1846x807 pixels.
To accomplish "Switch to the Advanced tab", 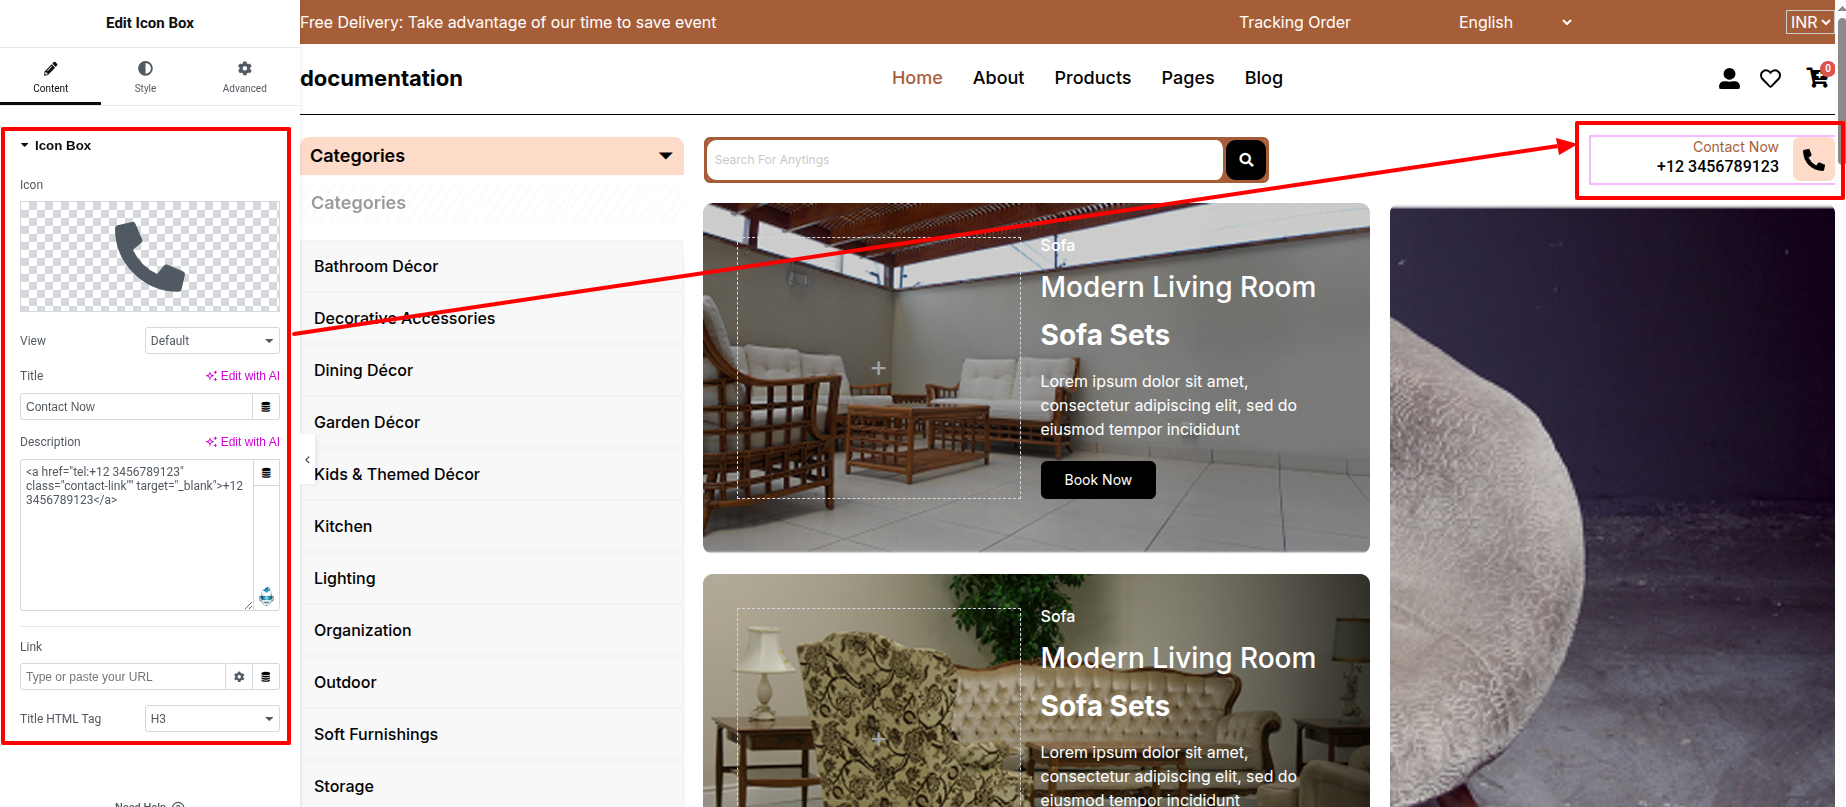I will point(244,76).
